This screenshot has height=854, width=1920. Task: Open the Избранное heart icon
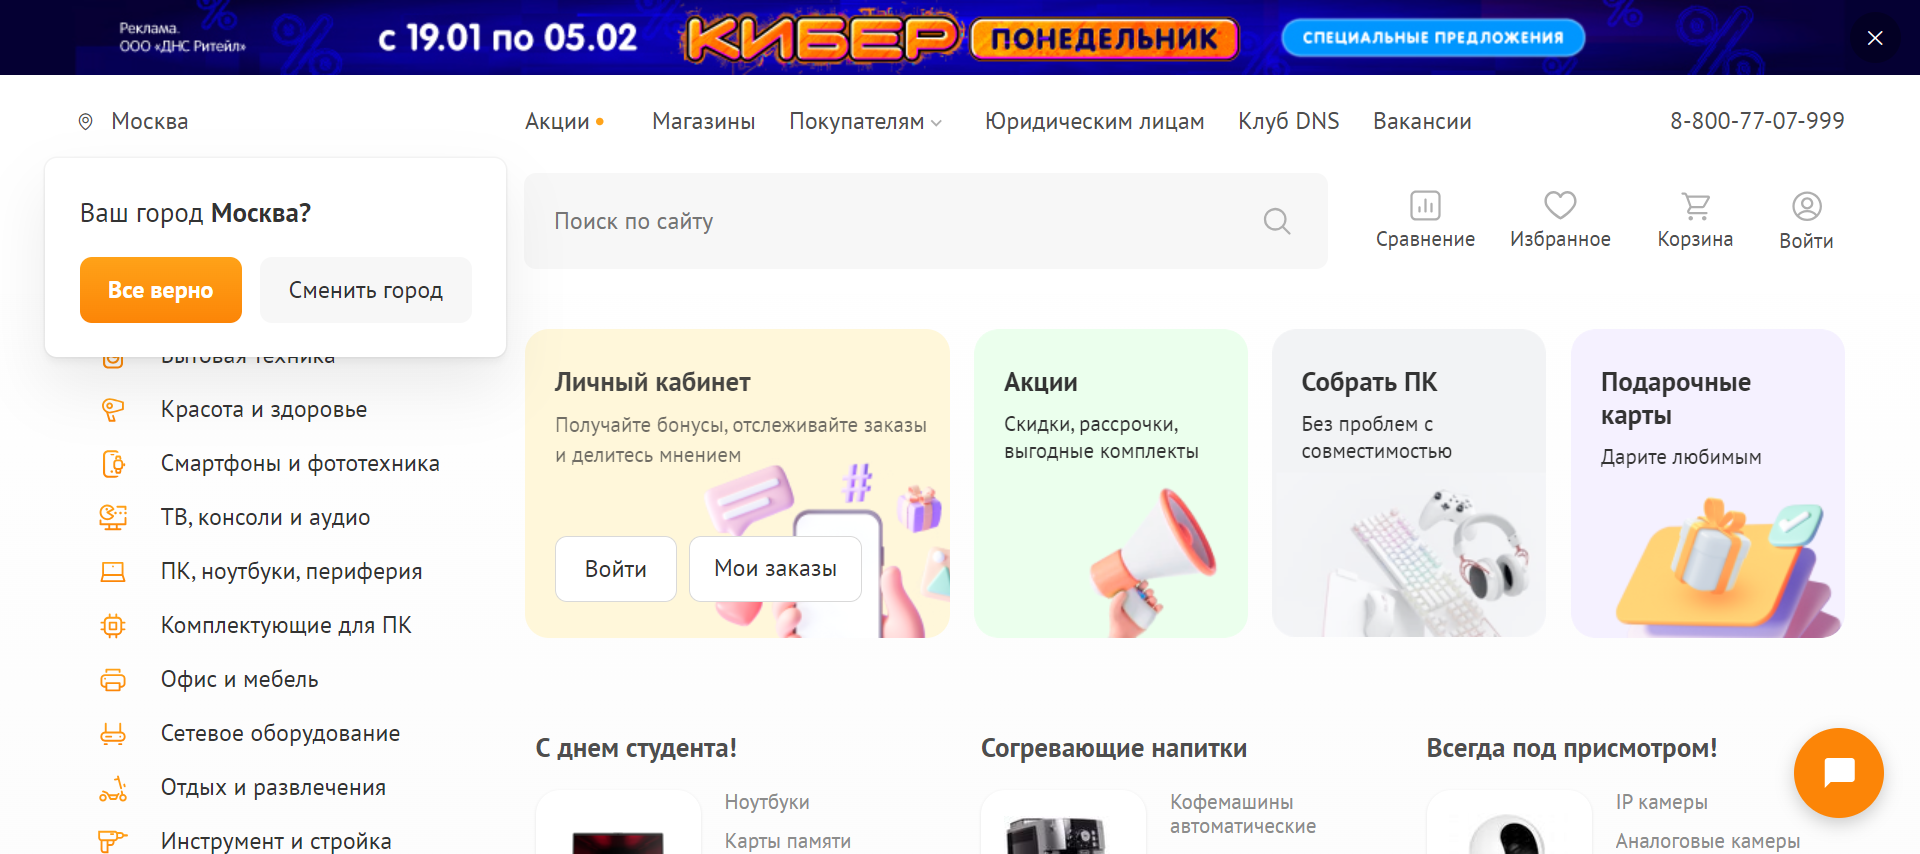click(x=1560, y=206)
